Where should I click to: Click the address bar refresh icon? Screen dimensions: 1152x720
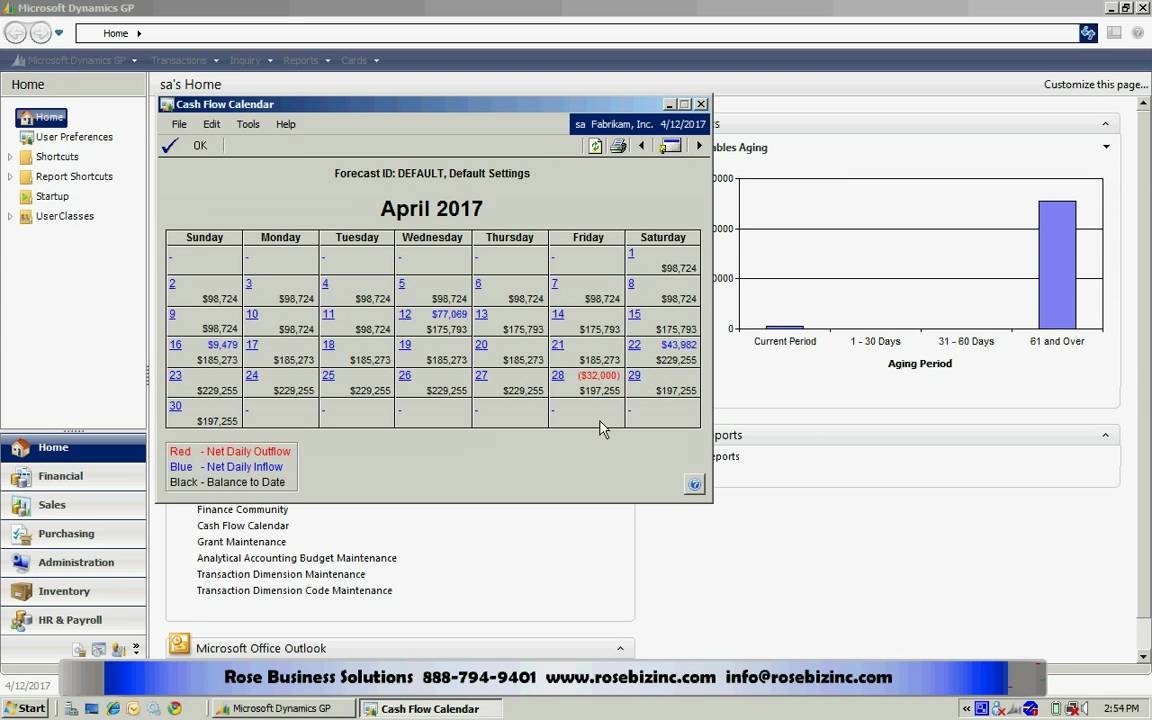pos(1088,32)
